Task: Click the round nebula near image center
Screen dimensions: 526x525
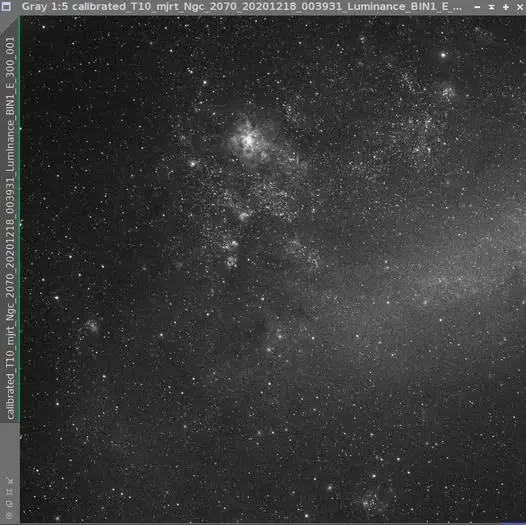Action: 231,261
